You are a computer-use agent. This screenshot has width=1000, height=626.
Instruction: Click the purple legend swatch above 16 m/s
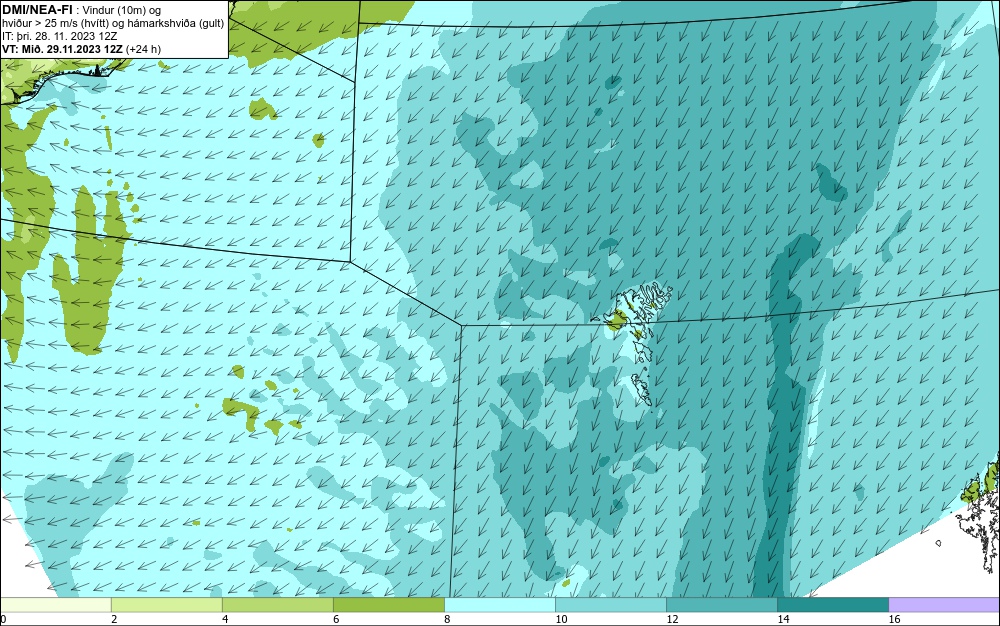tap(944, 605)
